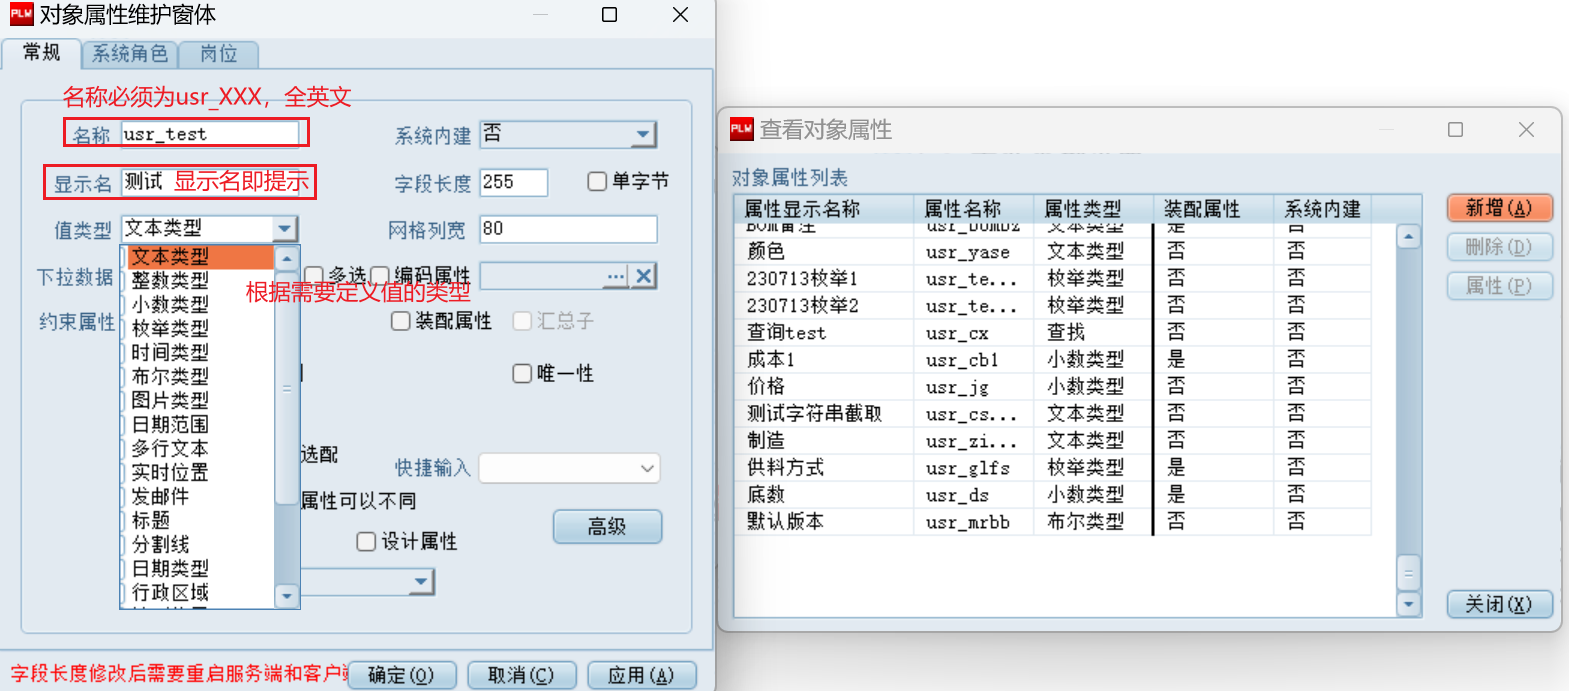Toggle the 设计属性 checkbox
This screenshot has width=1569, height=691.
pyautogui.click(x=366, y=541)
